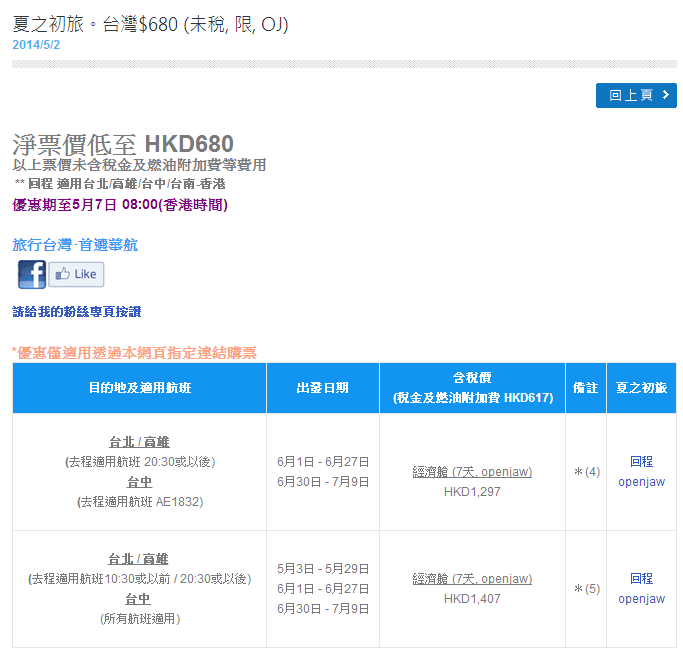
Task: Select 台中 with 所有航班適用 note
Action: tap(139, 599)
